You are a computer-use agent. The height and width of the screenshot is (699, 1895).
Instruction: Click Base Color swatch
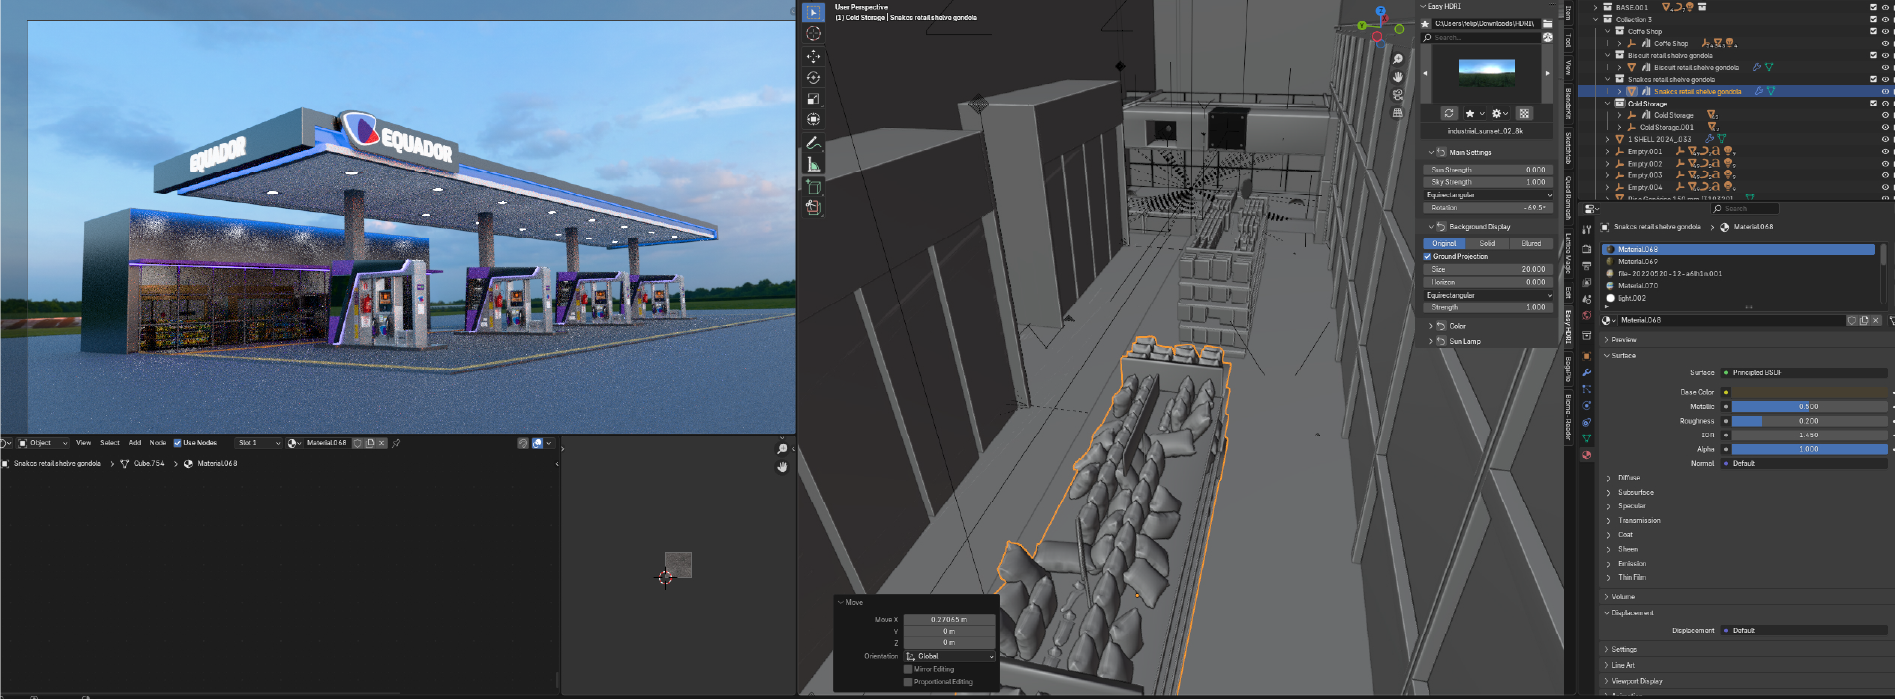coord(1809,392)
